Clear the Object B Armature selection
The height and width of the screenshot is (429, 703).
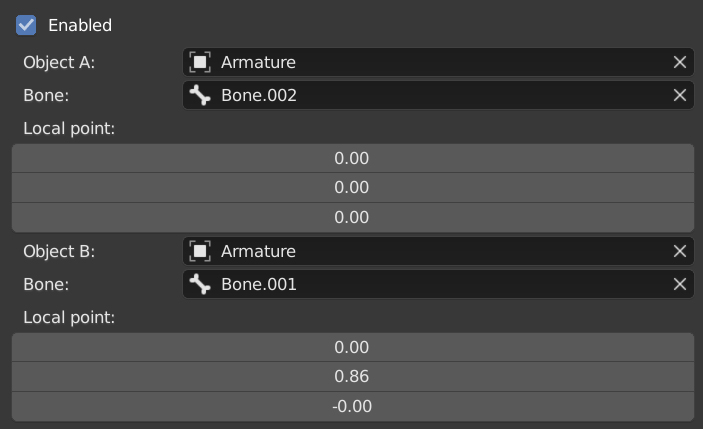[x=680, y=251]
